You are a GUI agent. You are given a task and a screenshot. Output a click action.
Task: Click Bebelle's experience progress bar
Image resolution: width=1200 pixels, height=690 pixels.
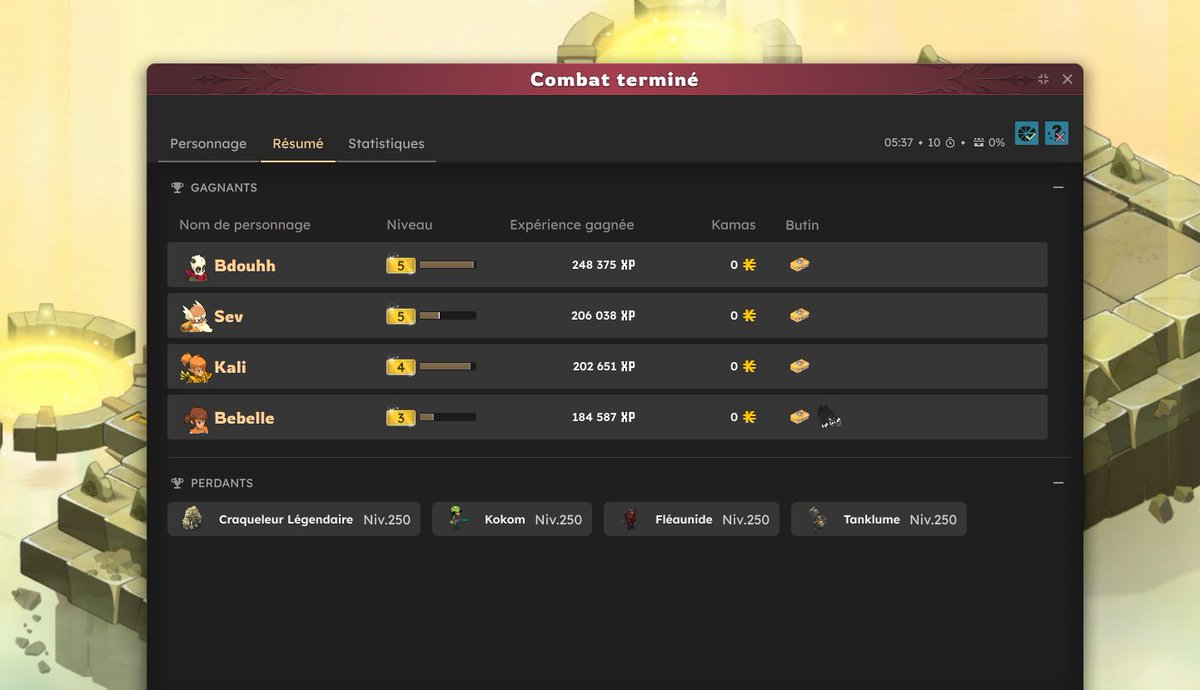click(447, 417)
